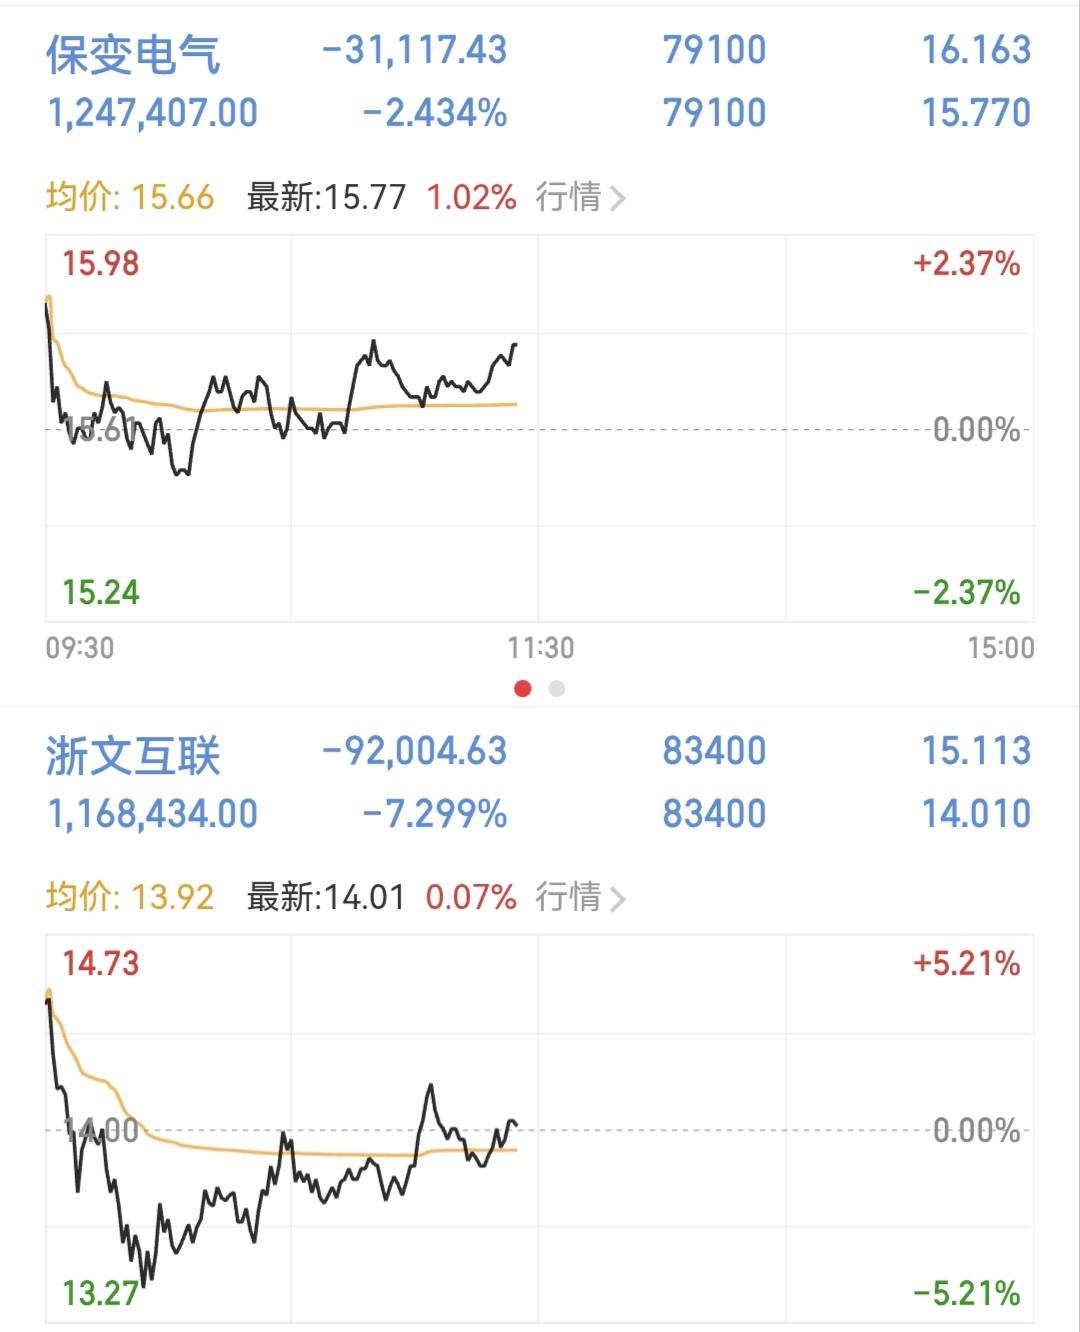Tap the 最新:14.01 latest price

(326, 897)
